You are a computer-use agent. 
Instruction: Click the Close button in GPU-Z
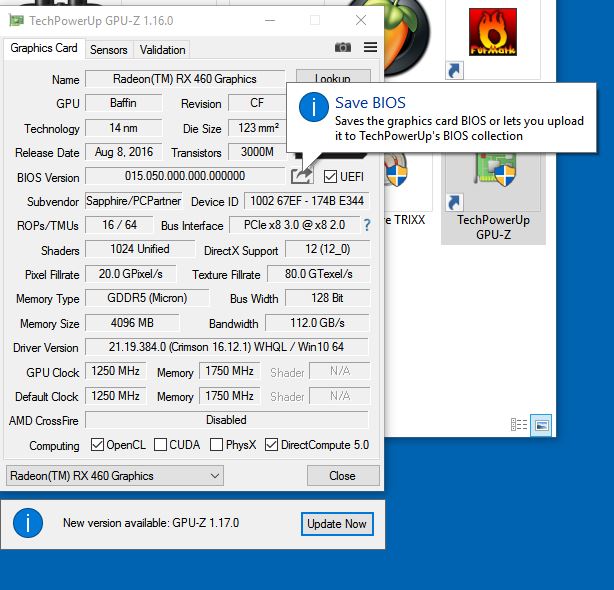pyautogui.click(x=343, y=476)
